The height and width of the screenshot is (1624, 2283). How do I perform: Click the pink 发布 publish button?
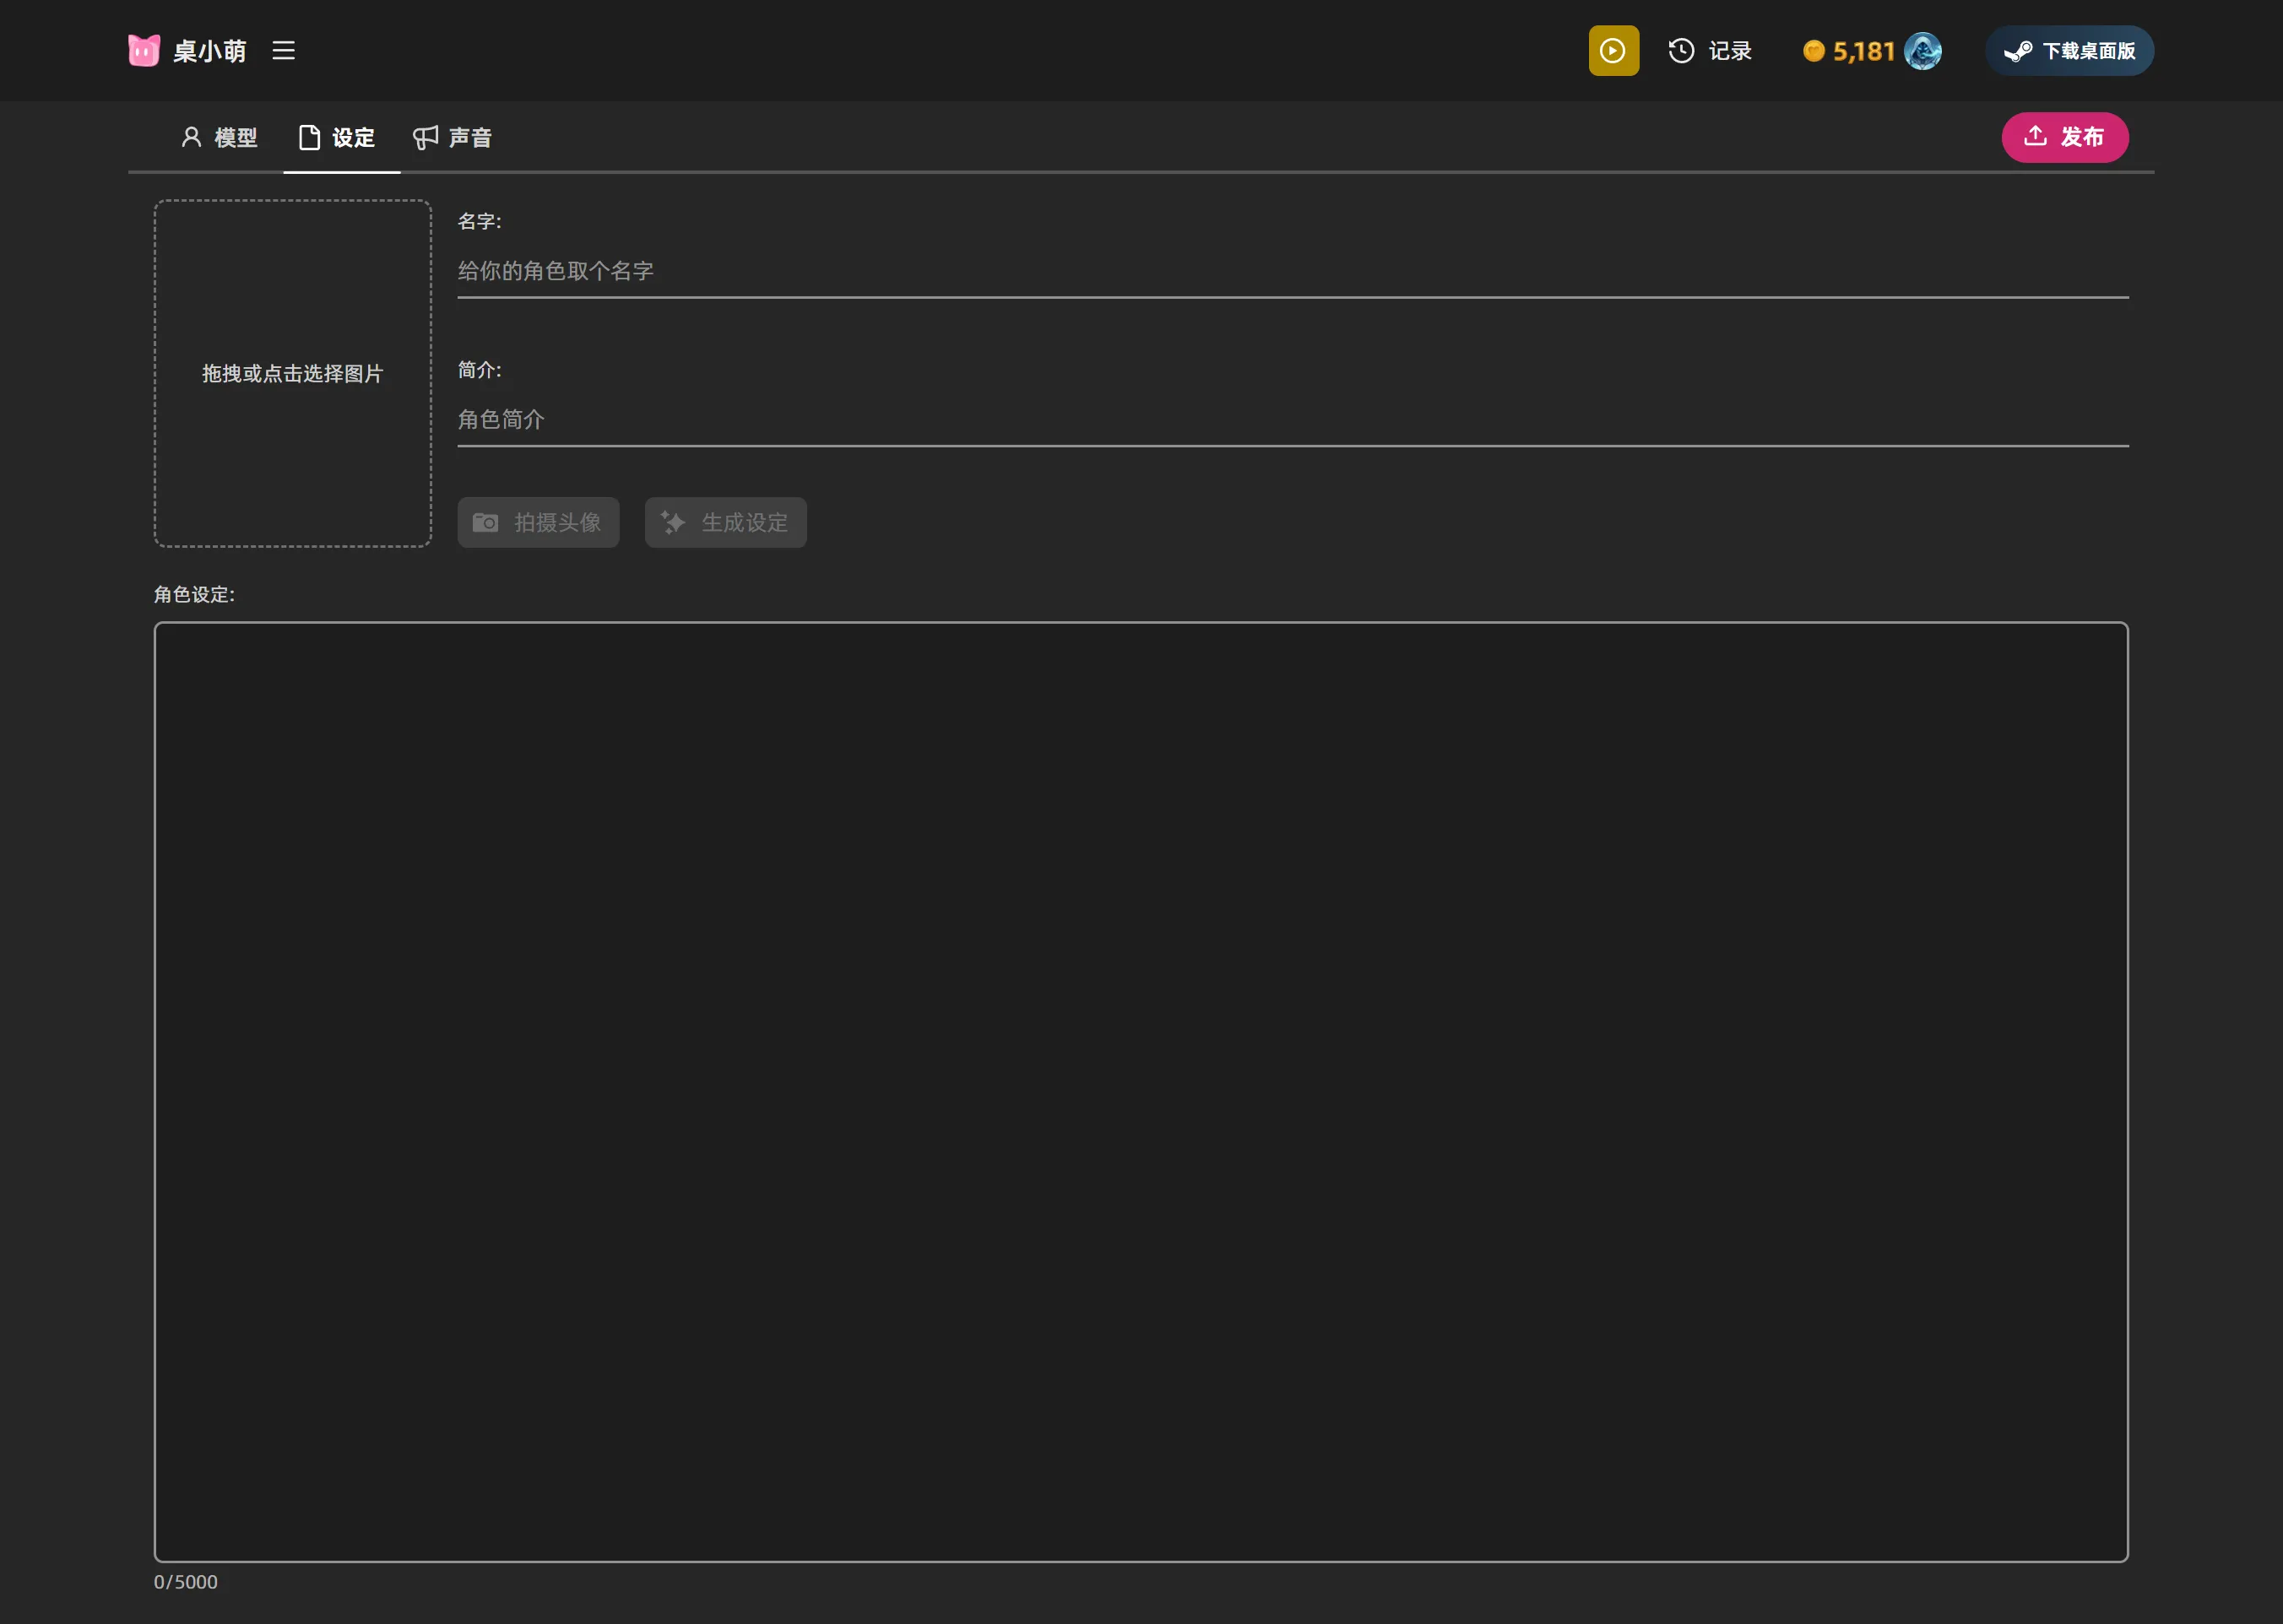[2064, 137]
